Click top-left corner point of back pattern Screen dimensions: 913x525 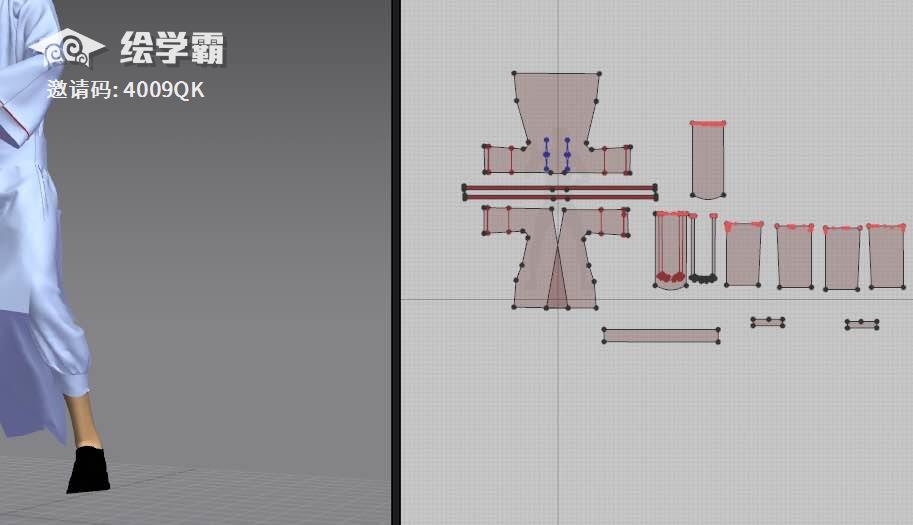[514, 73]
